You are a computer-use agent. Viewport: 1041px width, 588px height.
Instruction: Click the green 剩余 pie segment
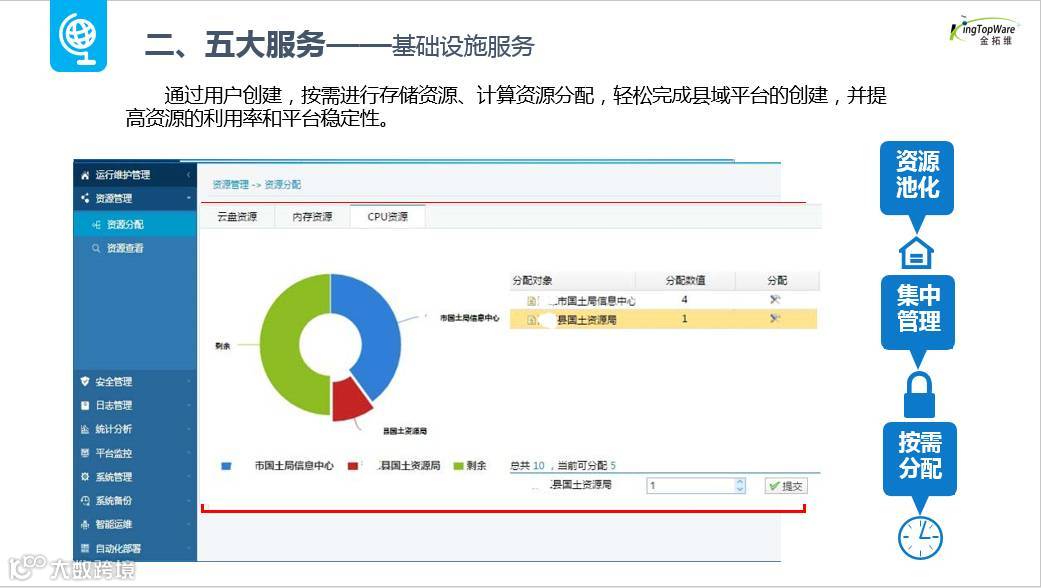tap(282, 345)
